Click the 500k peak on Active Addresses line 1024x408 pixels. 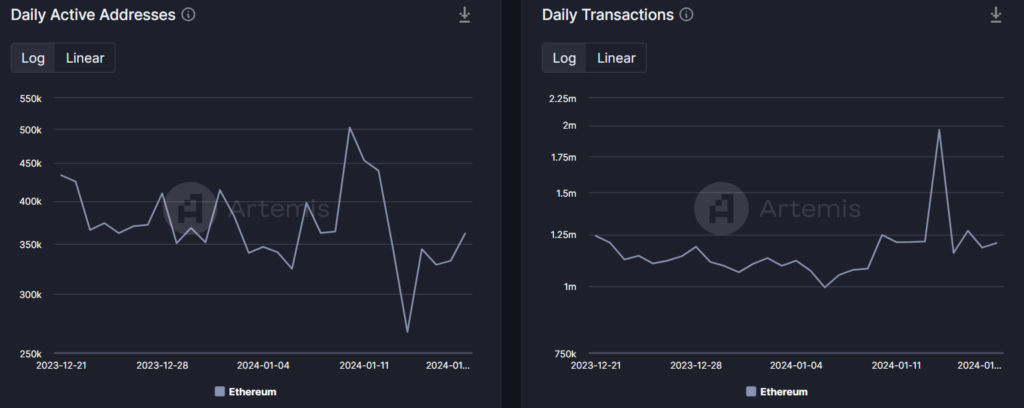point(349,127)
